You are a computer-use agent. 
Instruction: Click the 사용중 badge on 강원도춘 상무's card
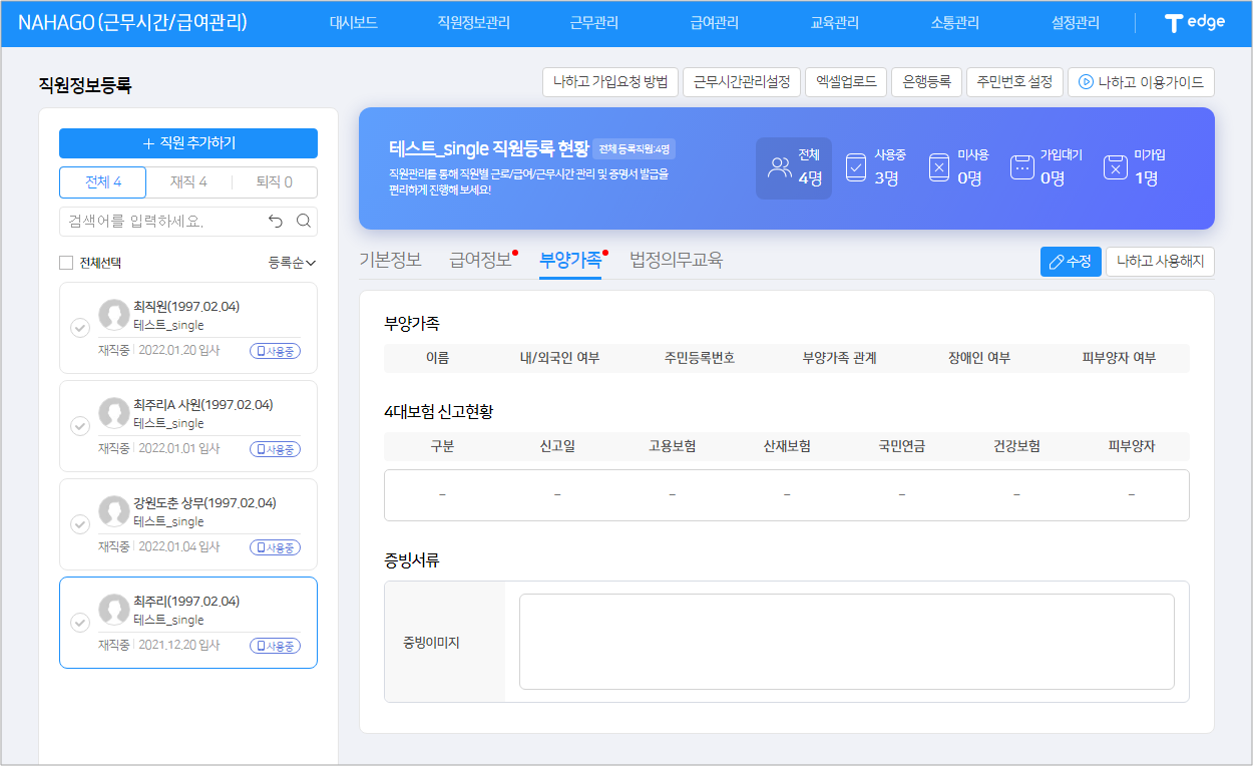pyautogui.click(x=275, y=547)
